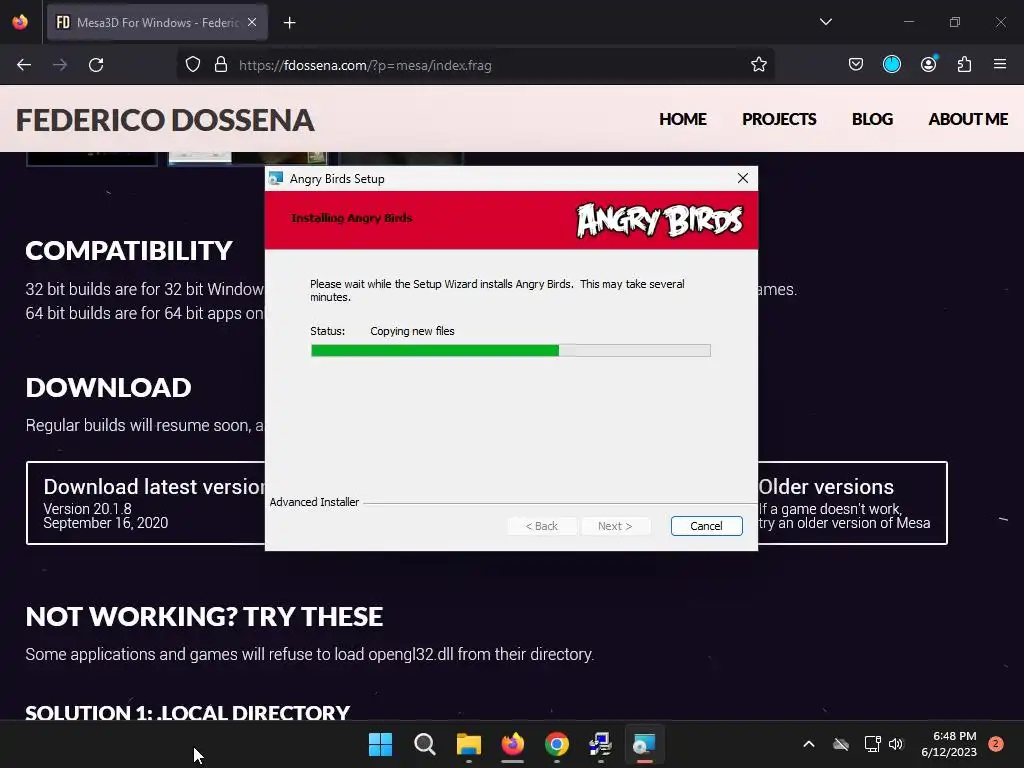This screenshot has height=768, width=1024.
Task: Click the cloud sync tray icon
Action: [841, 744]
